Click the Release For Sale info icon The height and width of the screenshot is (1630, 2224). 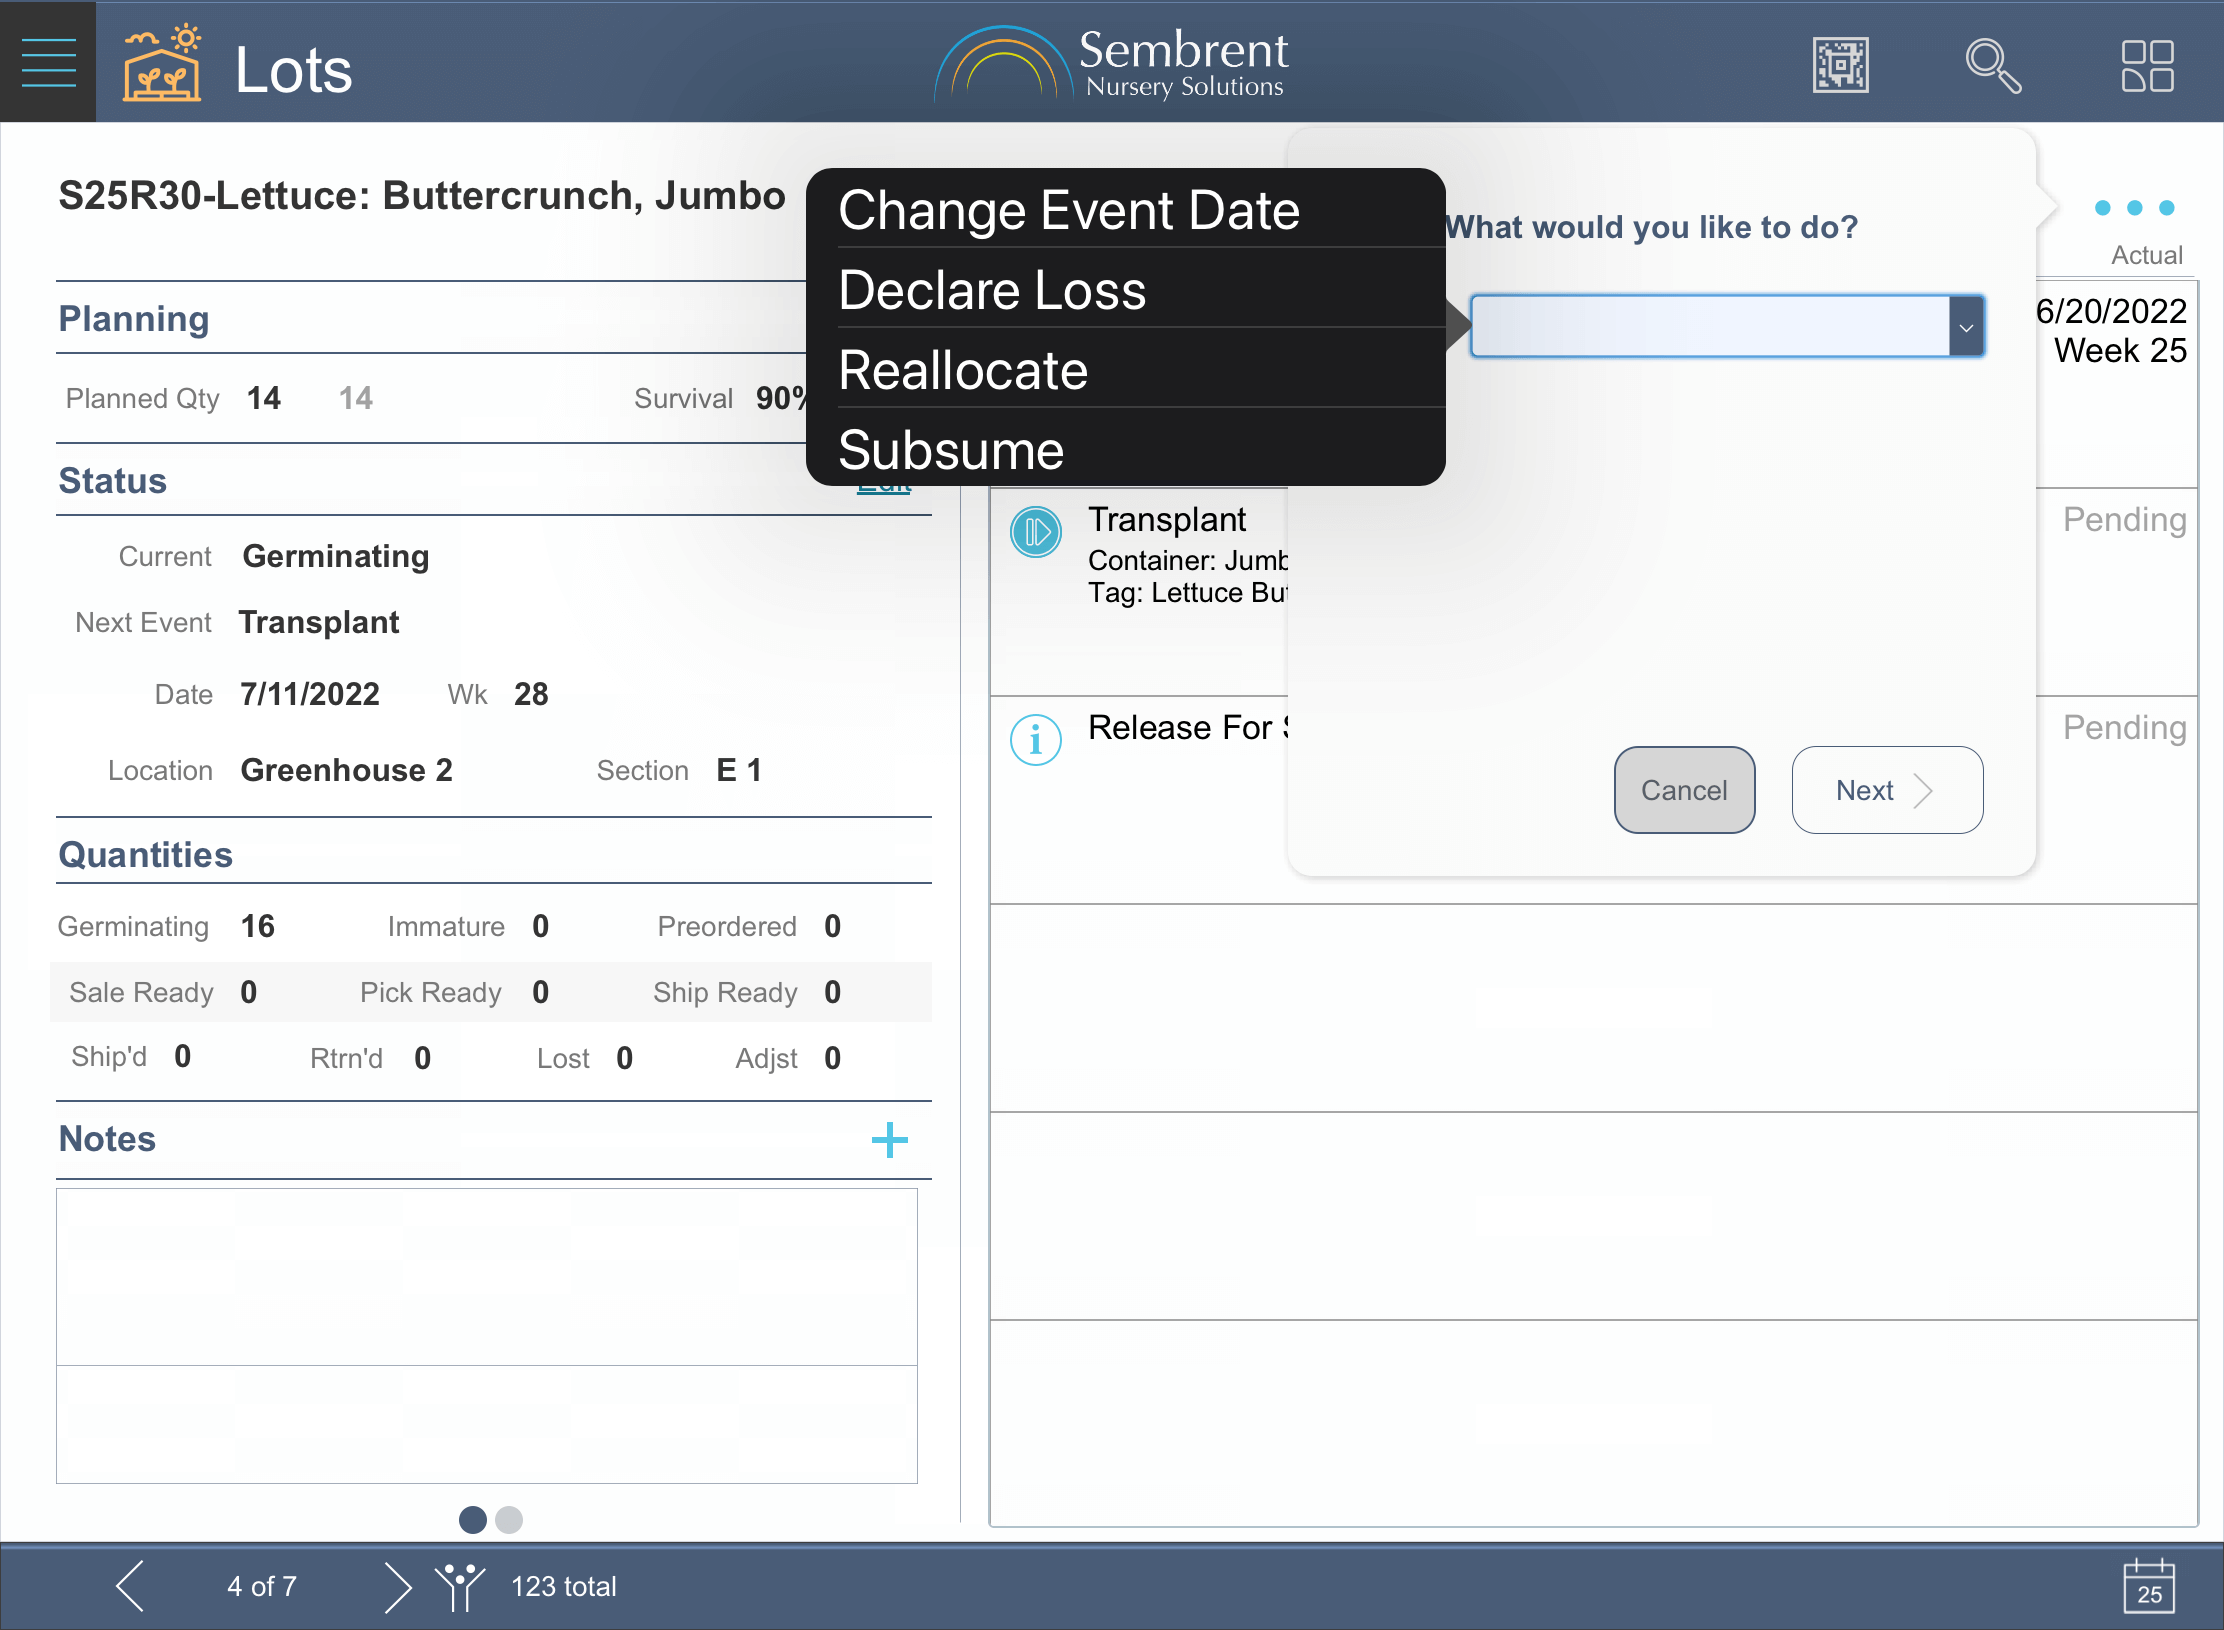coord(1035,740)
